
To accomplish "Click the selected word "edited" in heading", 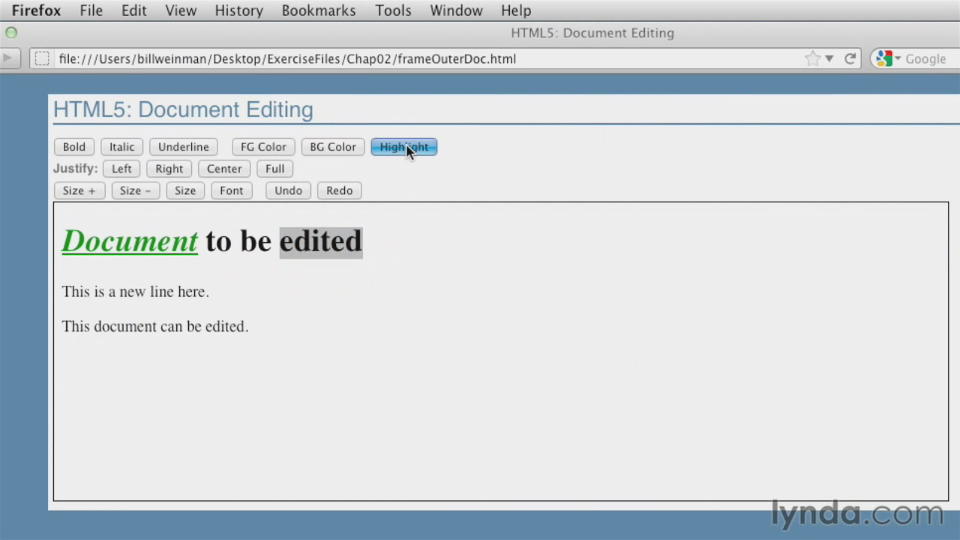I will (x=321, y=241).
